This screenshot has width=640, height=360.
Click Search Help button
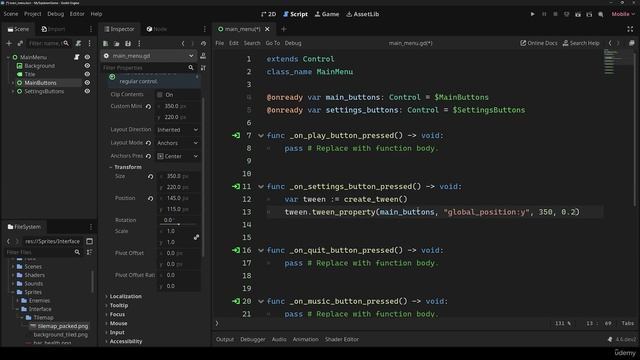pos(581,43)
